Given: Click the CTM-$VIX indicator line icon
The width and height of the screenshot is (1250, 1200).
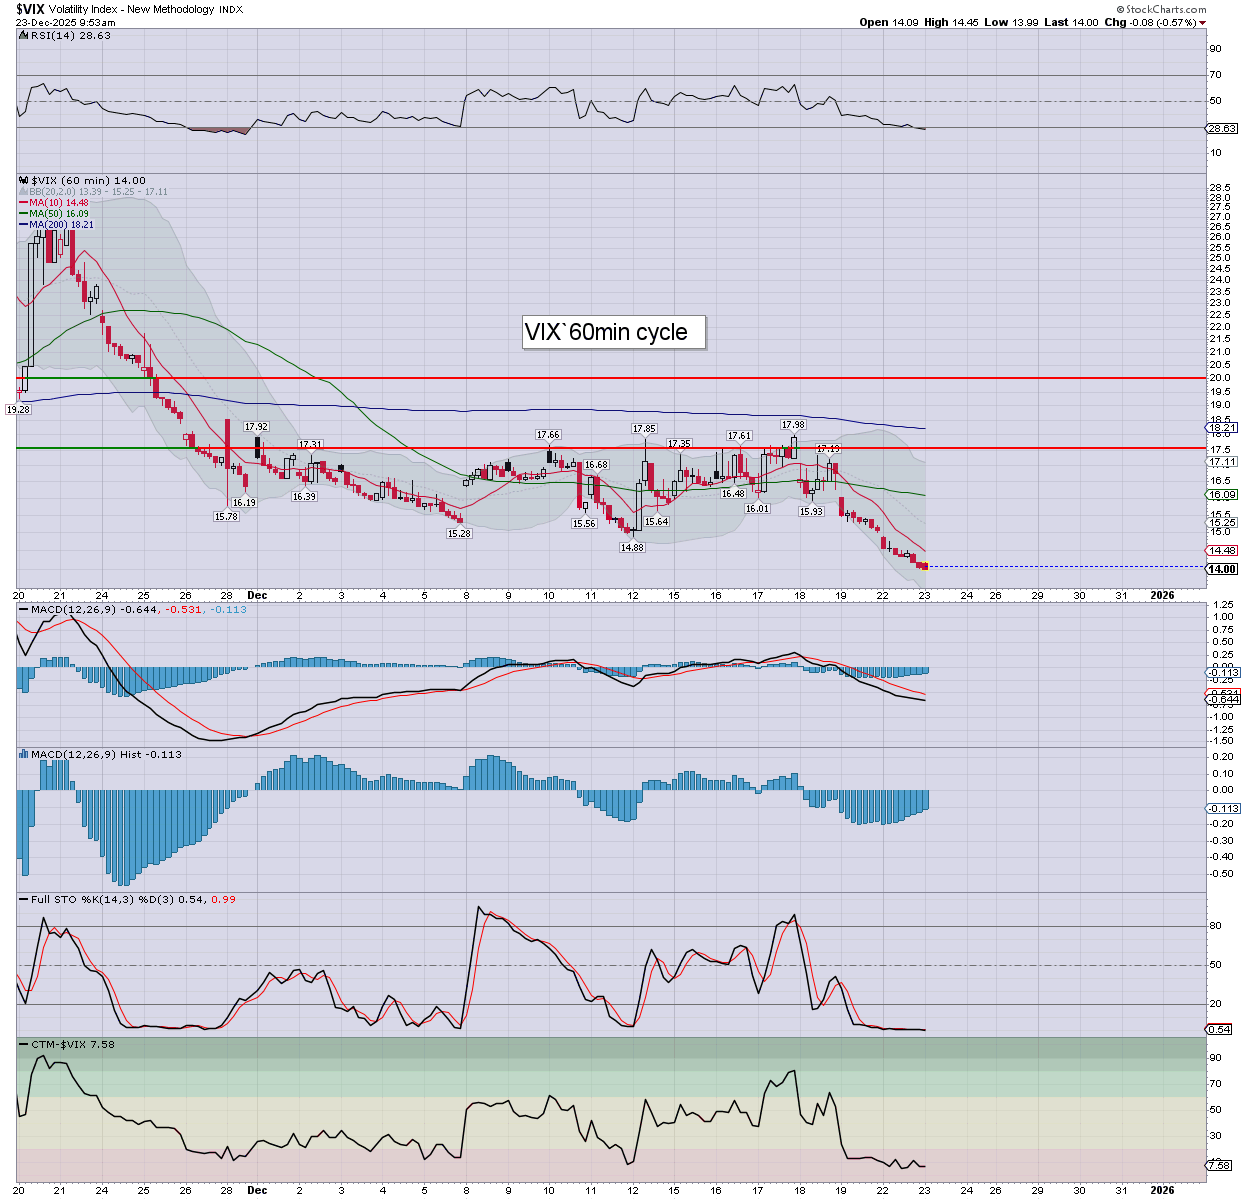Looking at the screenshot, I should (24, 1044).
